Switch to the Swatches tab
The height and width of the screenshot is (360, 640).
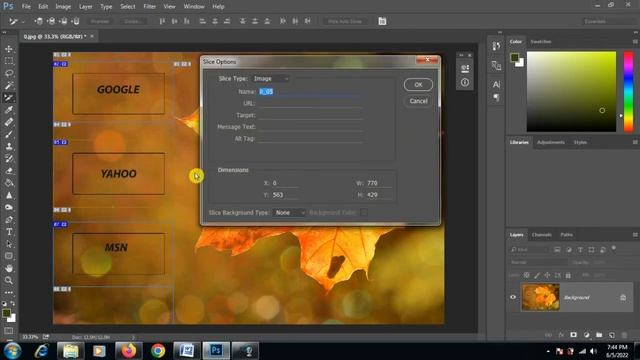540,42
